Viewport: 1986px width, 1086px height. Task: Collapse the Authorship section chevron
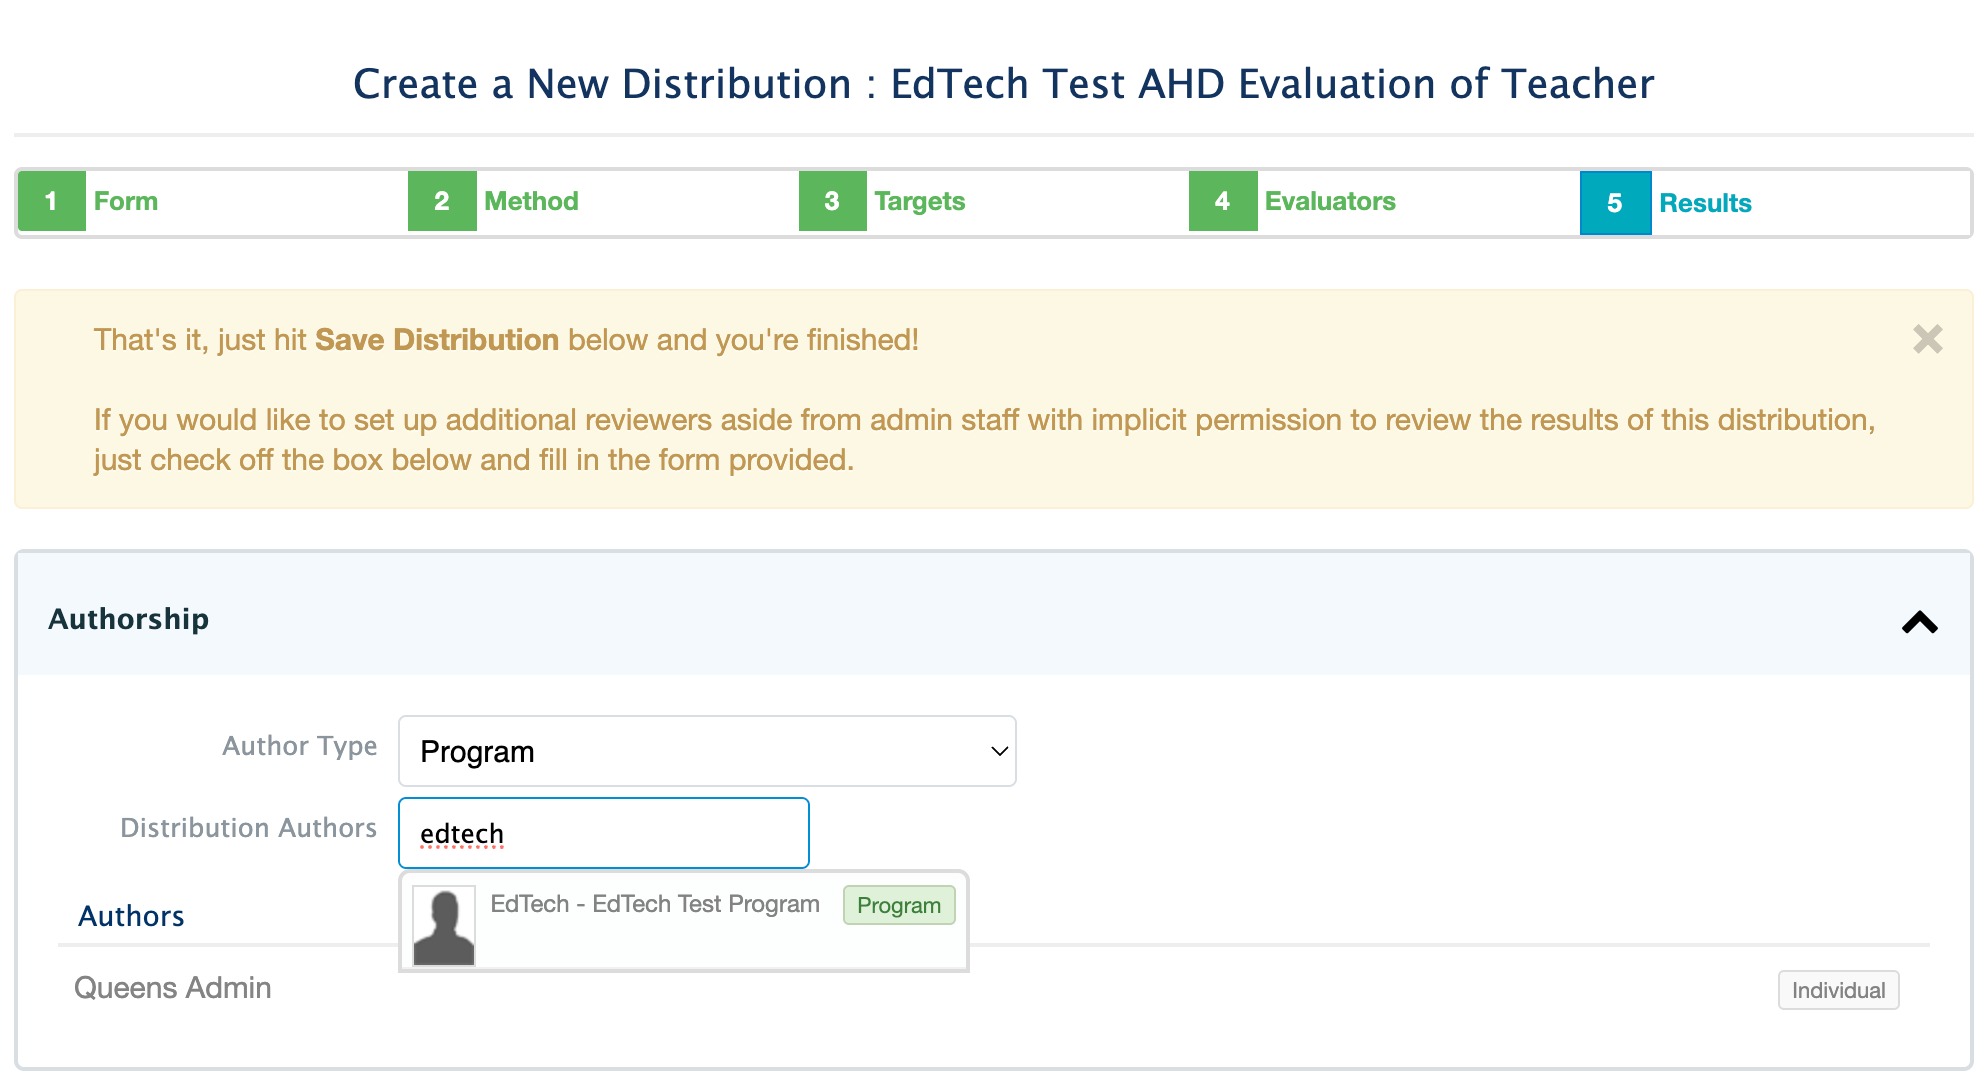click(x=1919, y=622)
